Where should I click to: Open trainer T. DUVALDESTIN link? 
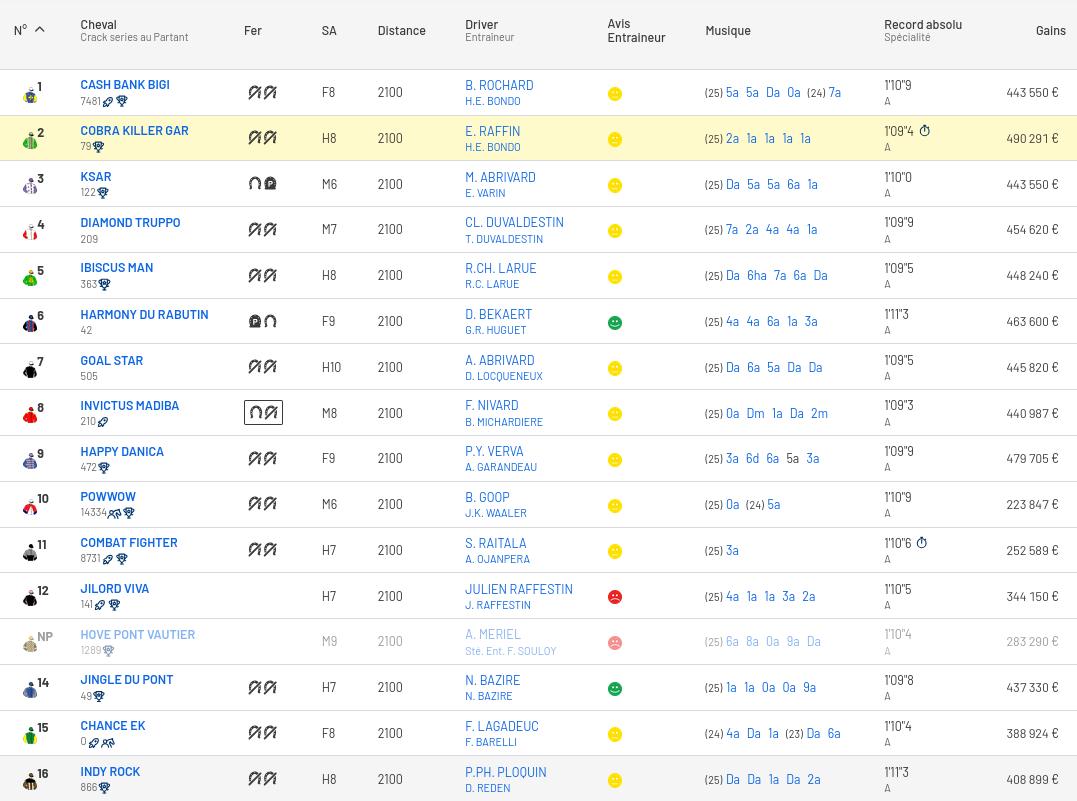(x=504, y=239)
